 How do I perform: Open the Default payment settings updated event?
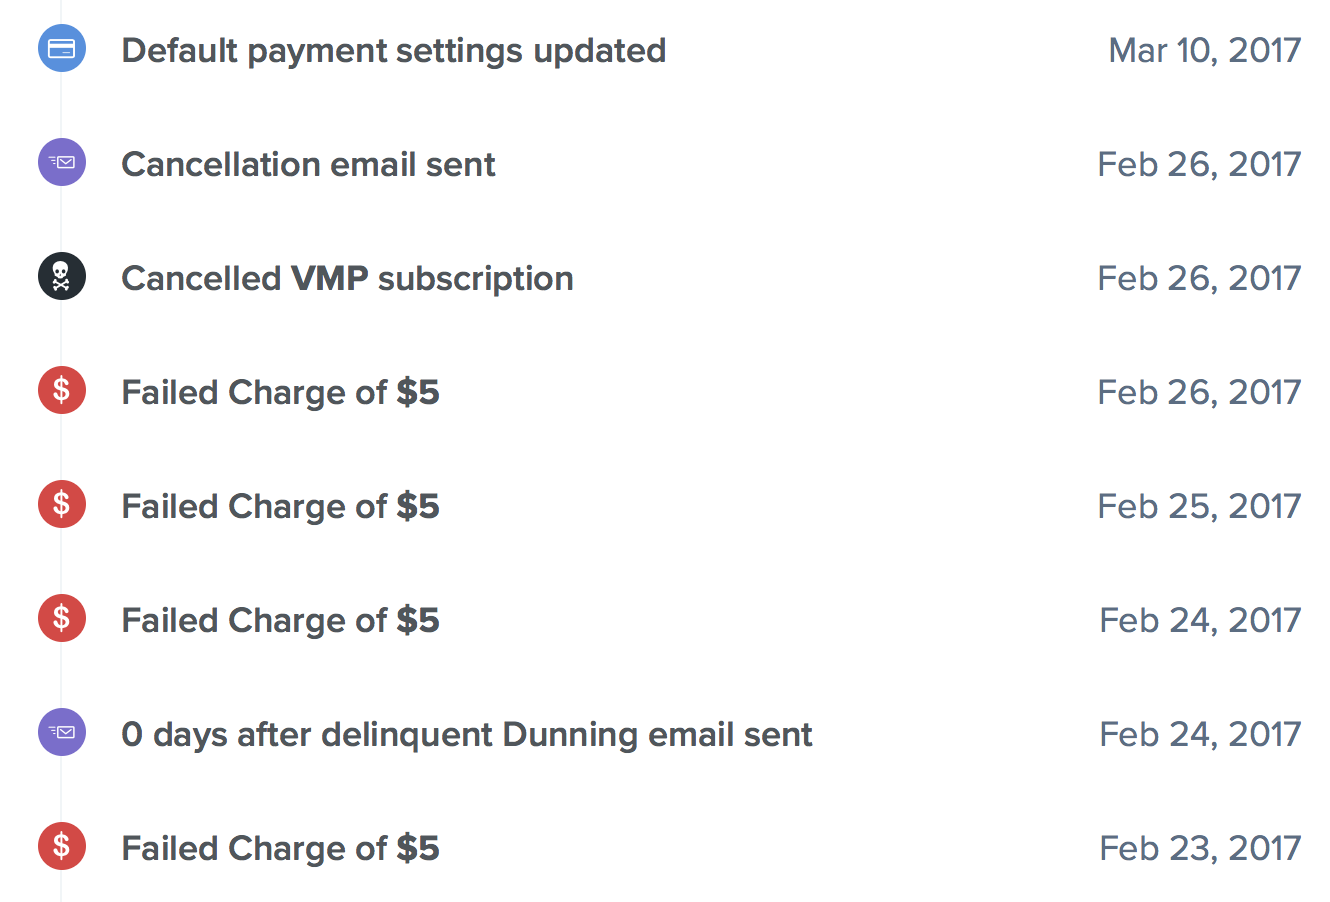393,50
